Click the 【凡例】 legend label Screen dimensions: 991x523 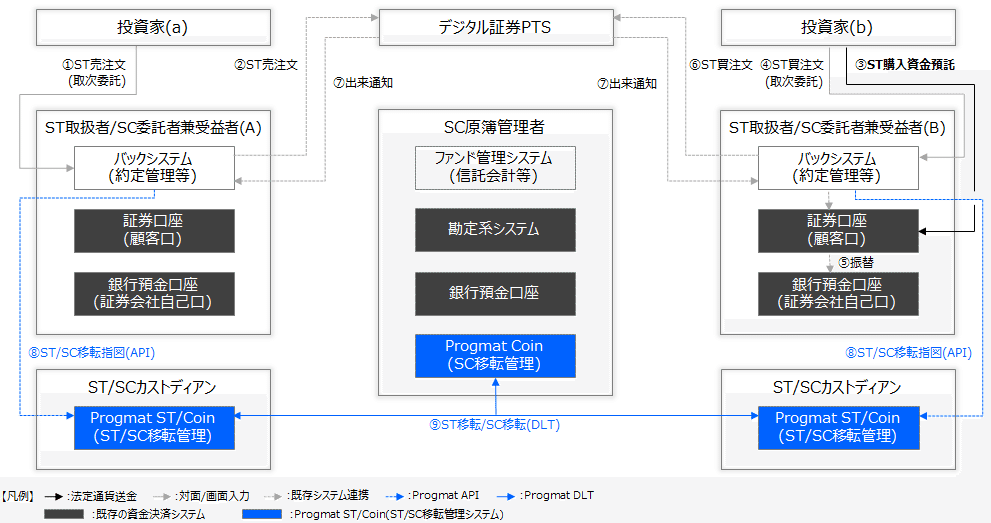[x=19, y=496]
